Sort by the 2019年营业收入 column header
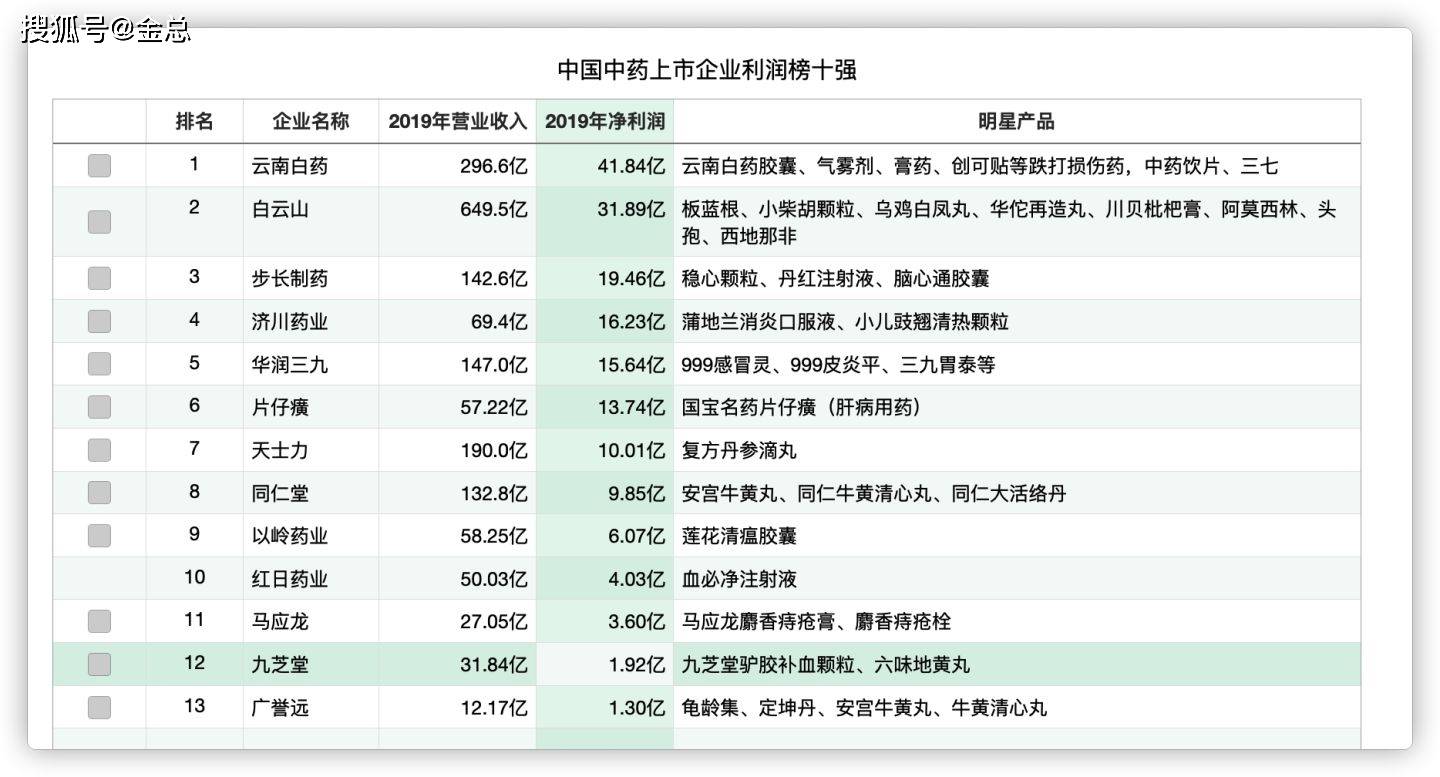Screen dimensions: 1440x777 tap(456, 121)
